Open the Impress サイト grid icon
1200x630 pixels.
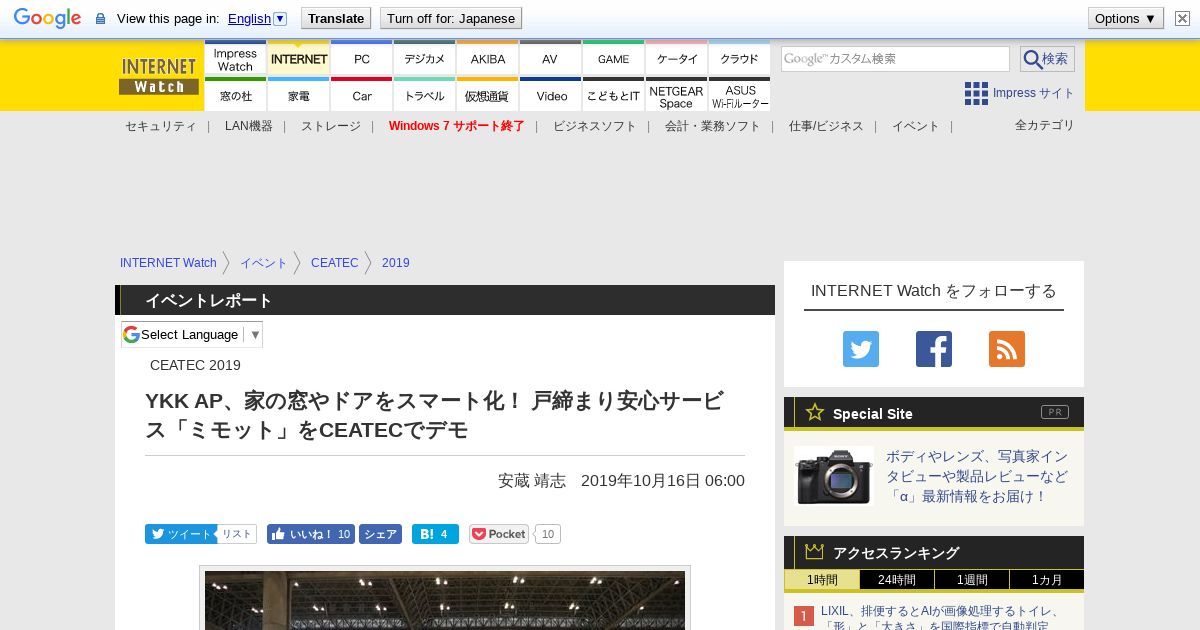(976, 93)
